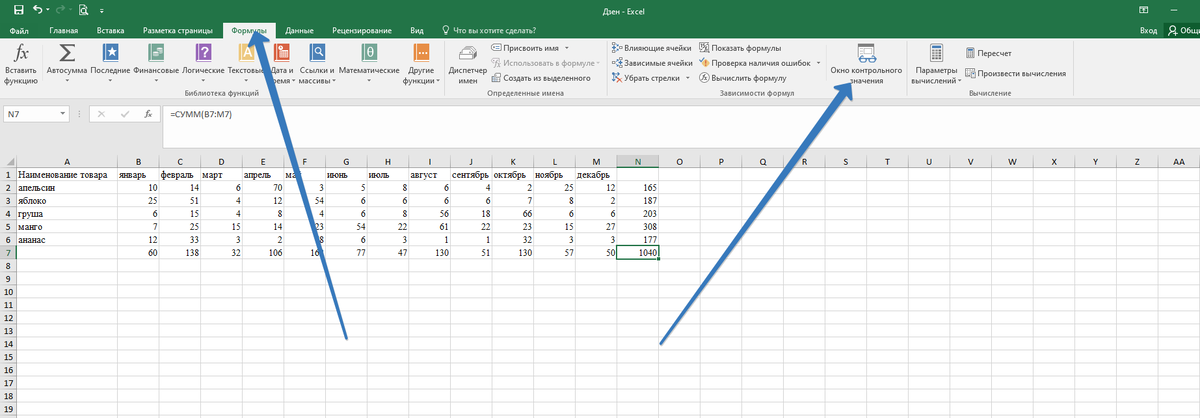The image size is (1200, 418).
Task: Switch to the Вставка tab
Action: [110, 31]
